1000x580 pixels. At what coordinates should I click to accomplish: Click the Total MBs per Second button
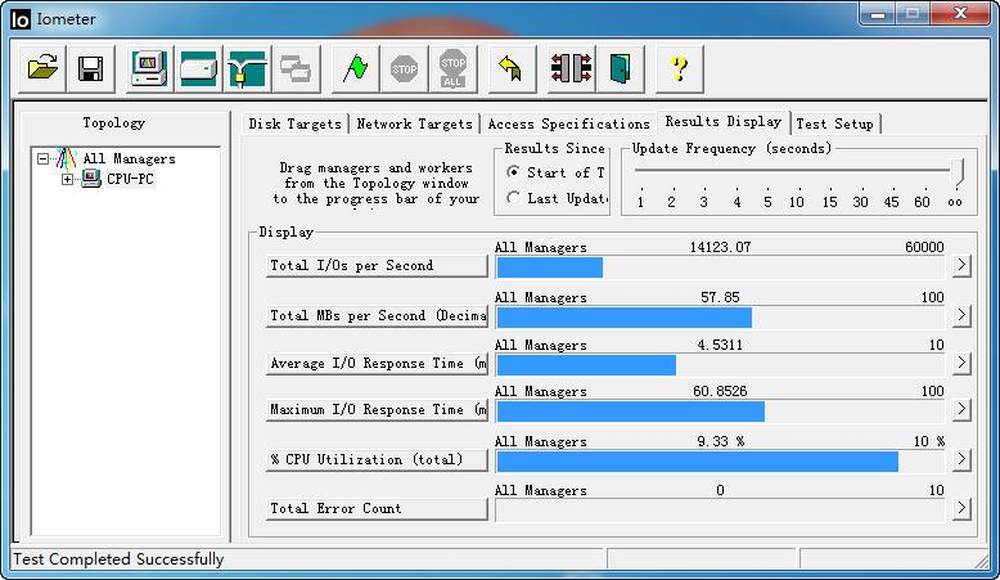[377, 316]
